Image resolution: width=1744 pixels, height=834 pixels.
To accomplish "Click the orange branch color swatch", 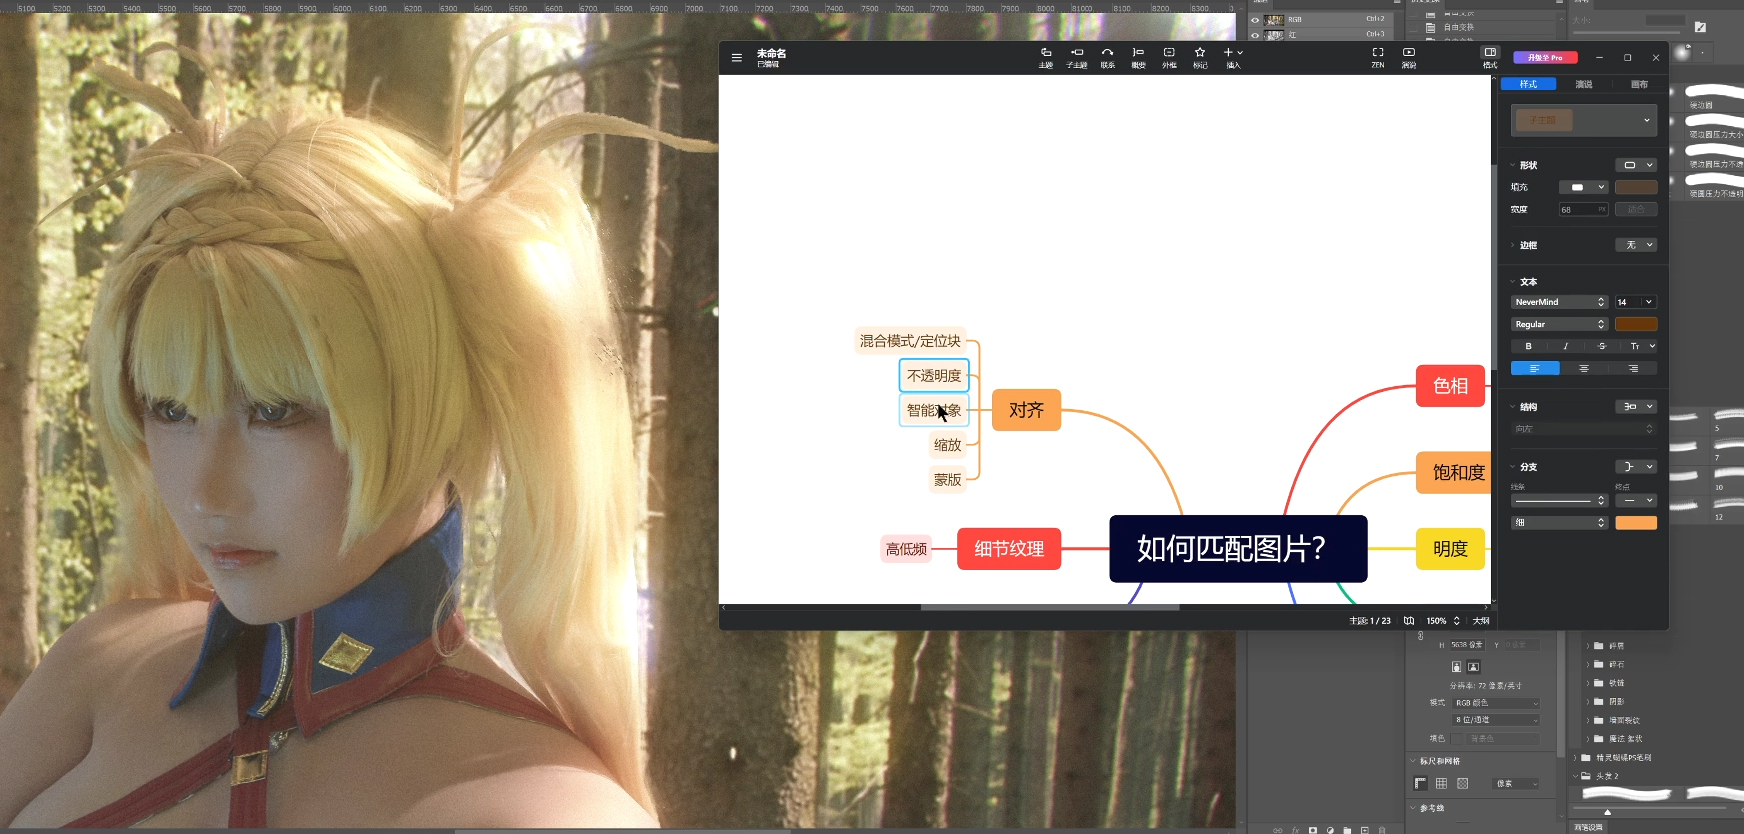I will coord(1636,522).
